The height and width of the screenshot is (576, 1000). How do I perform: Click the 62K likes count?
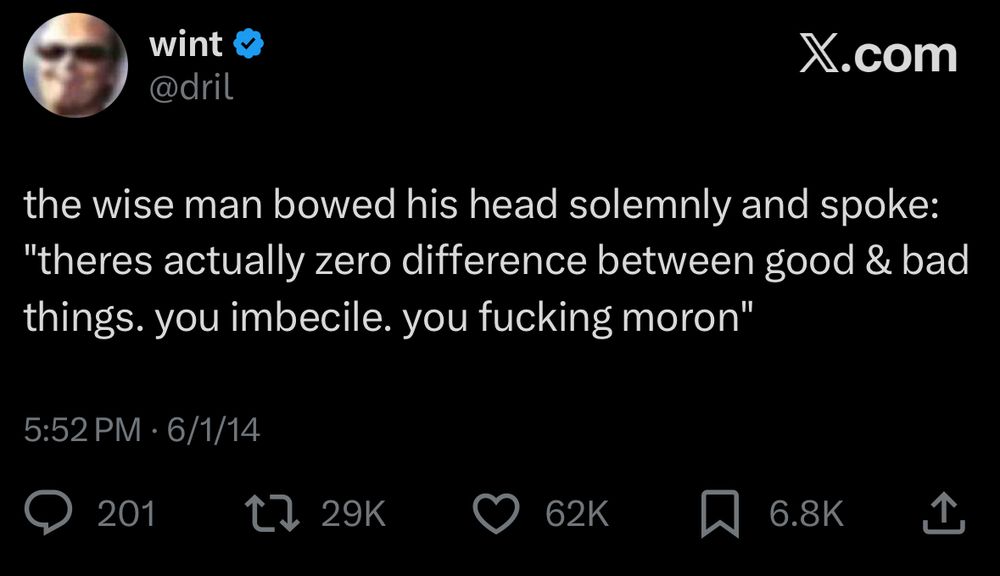(x=576, y=514)
